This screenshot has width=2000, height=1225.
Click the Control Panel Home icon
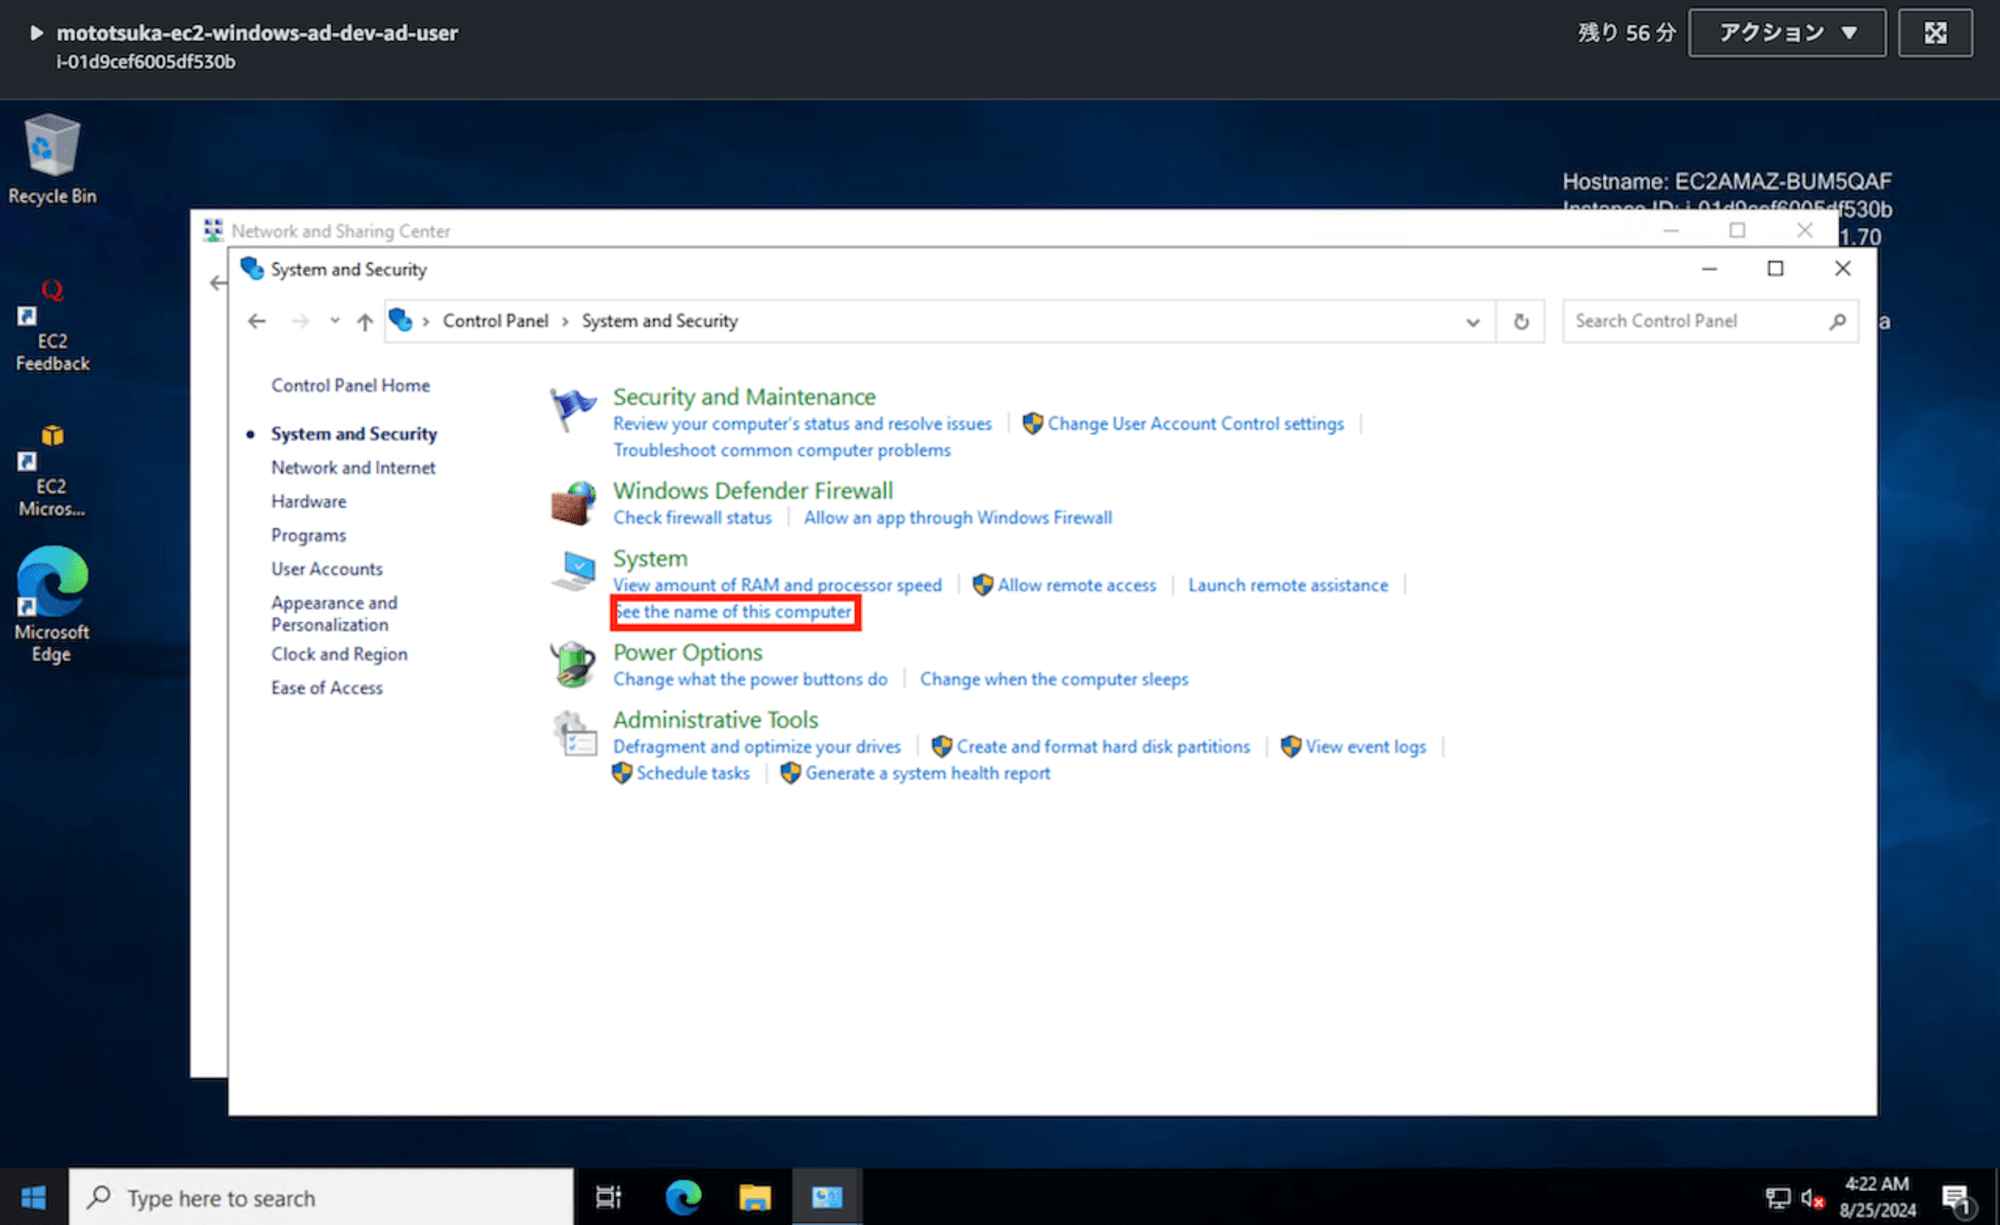pos(350,384)
